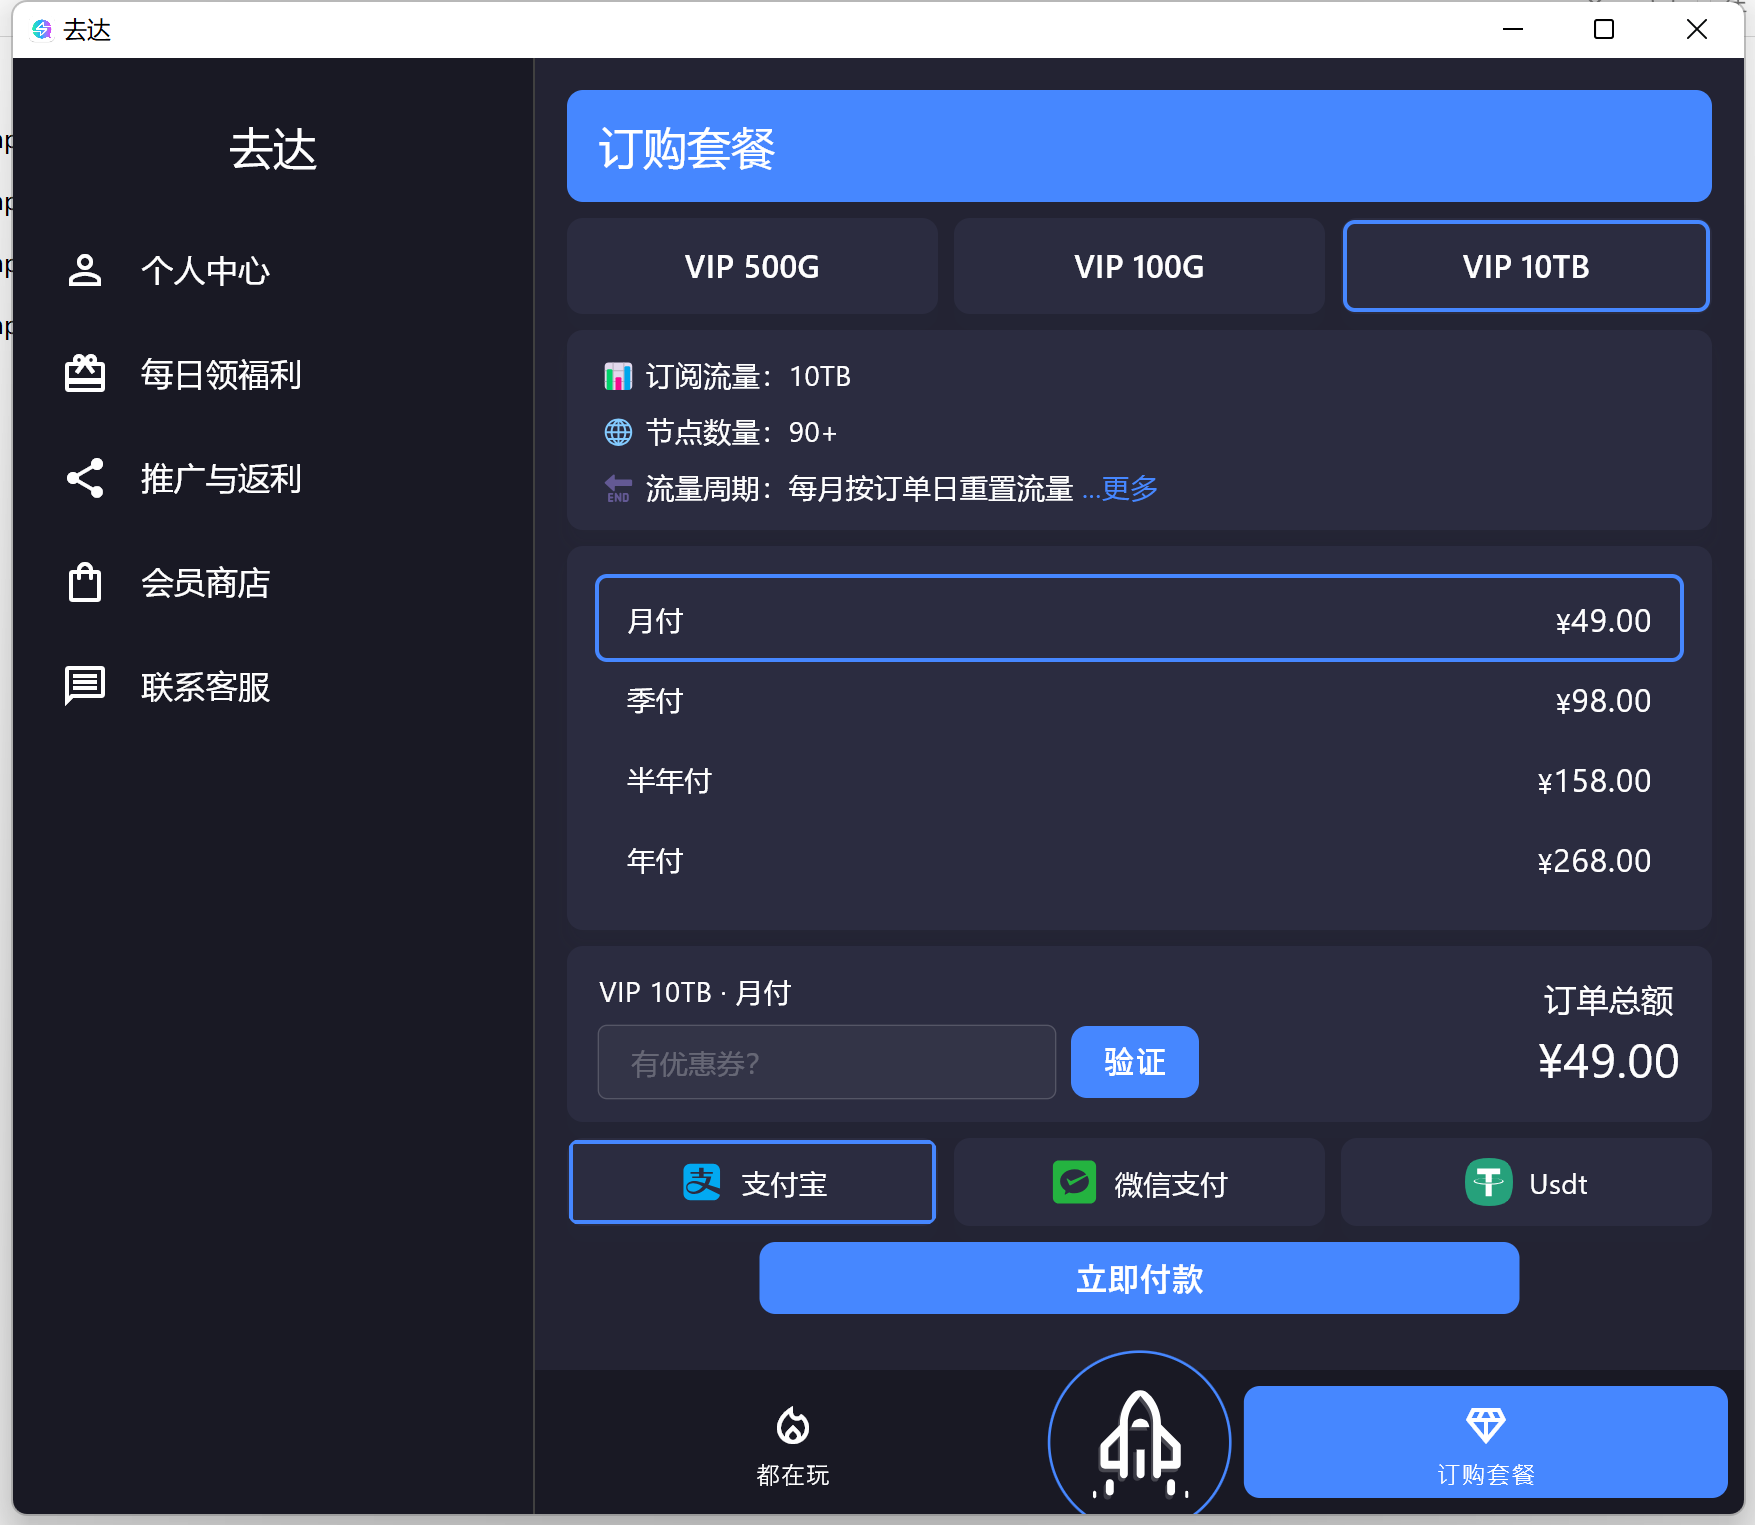Click the 订阅流量: 10TB text
The width and height of the screenshot is (1755, 1525).
point(748,377)
